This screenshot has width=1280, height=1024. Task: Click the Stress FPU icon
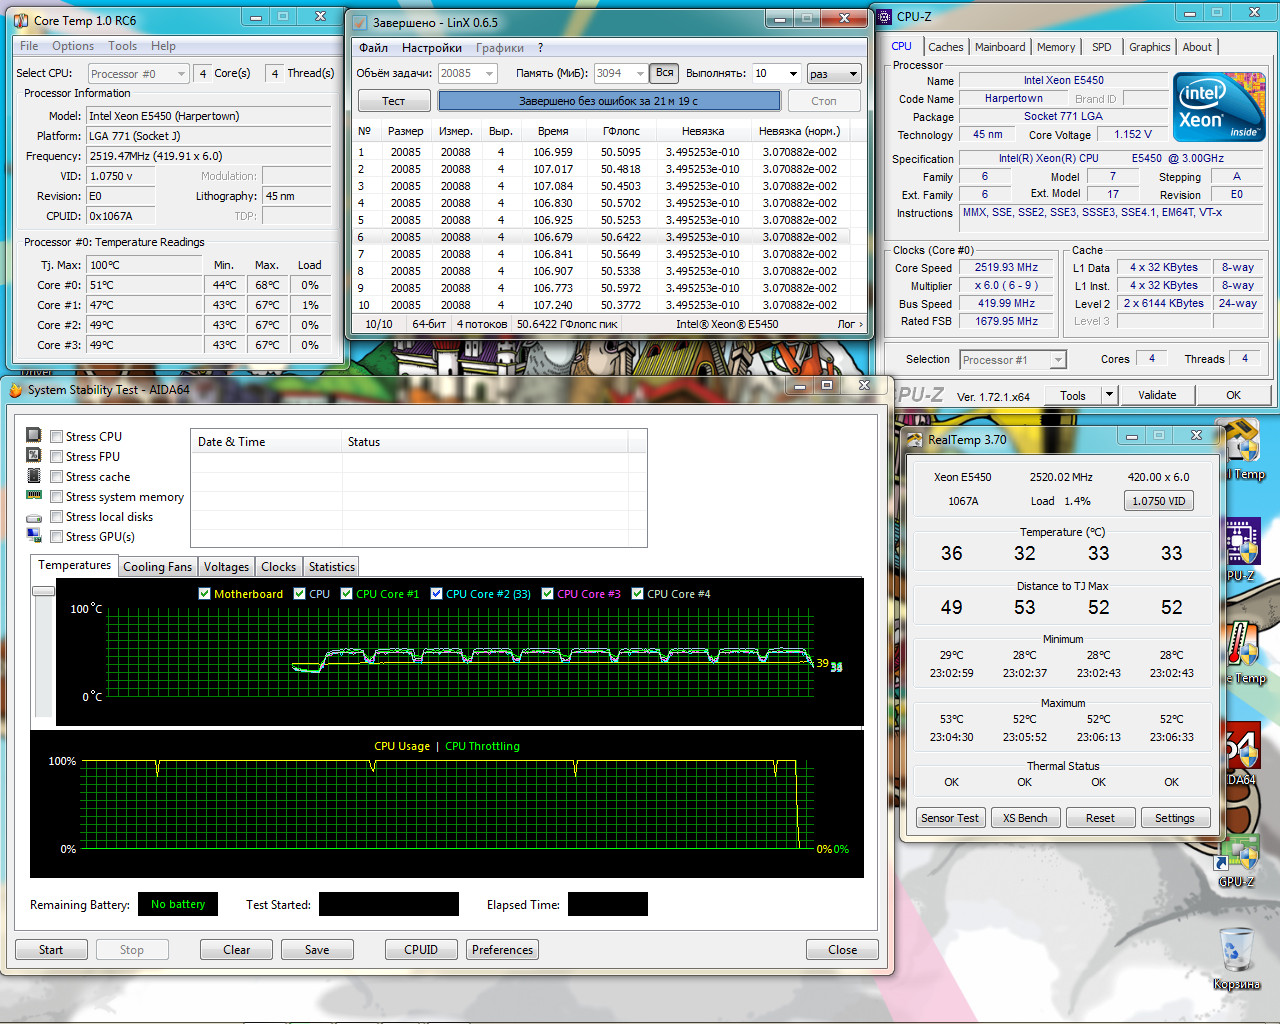tap(34, 456)
